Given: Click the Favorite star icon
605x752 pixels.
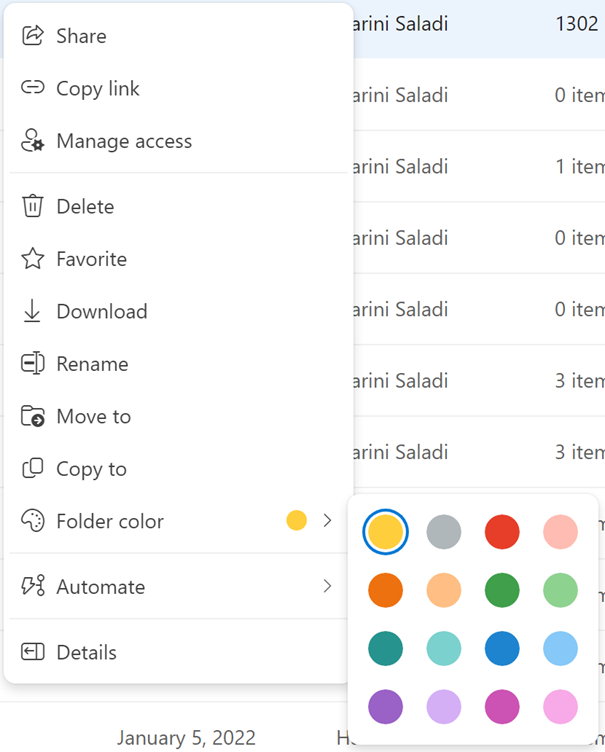Looking at the screenshot, I should pos(33,259).
